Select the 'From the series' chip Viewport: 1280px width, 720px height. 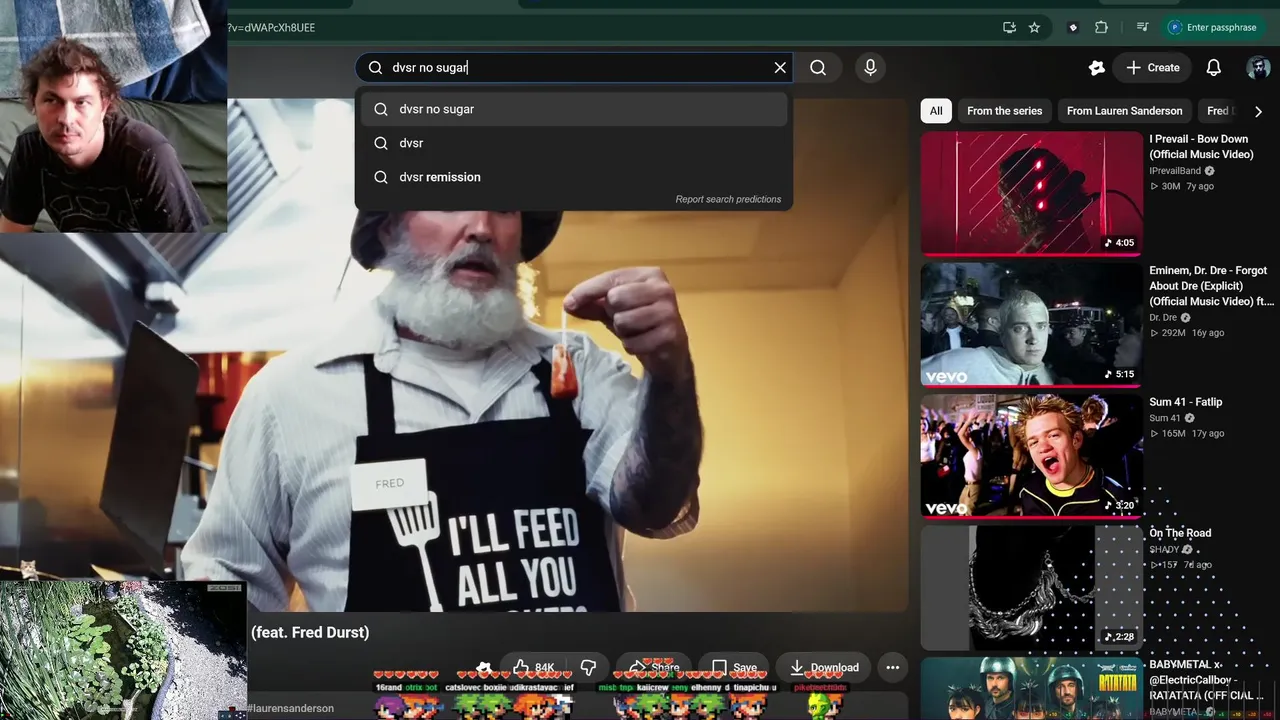tap(1004, 111)
